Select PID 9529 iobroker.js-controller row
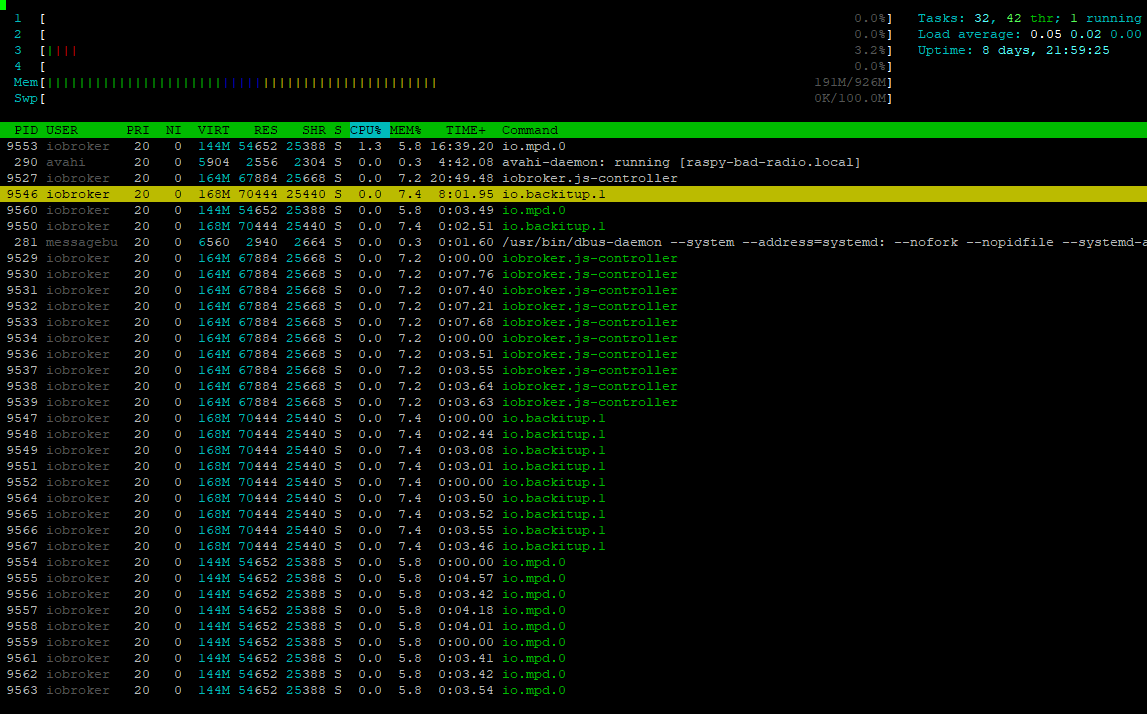 coord(574,258)
